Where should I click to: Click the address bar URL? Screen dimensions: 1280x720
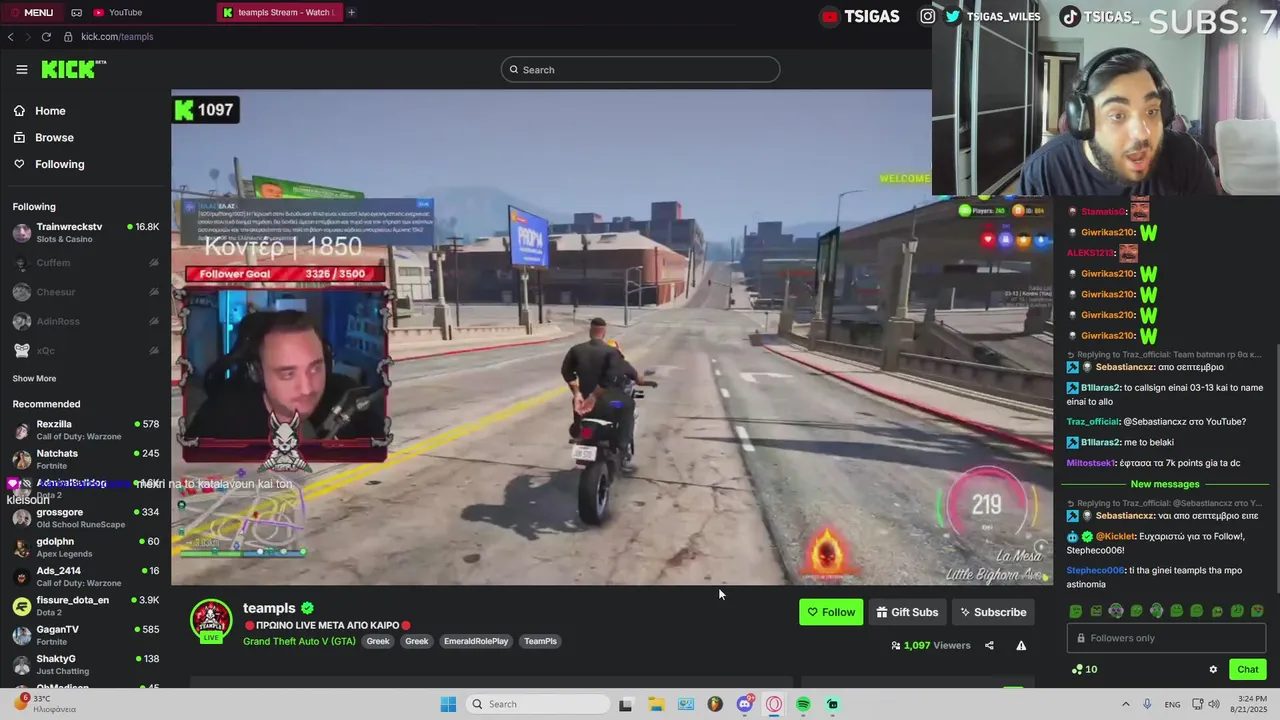tap(117, 37)
